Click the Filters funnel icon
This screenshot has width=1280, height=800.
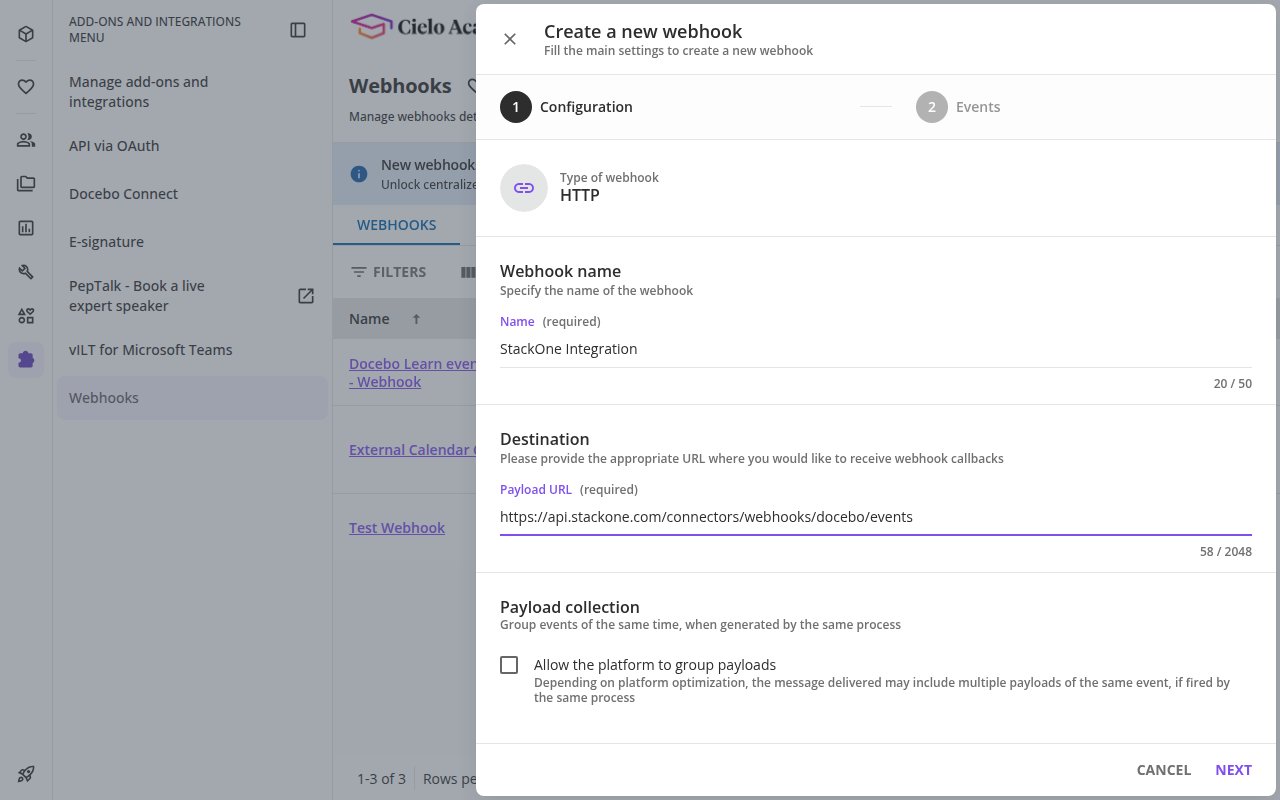tap(359, 272)
